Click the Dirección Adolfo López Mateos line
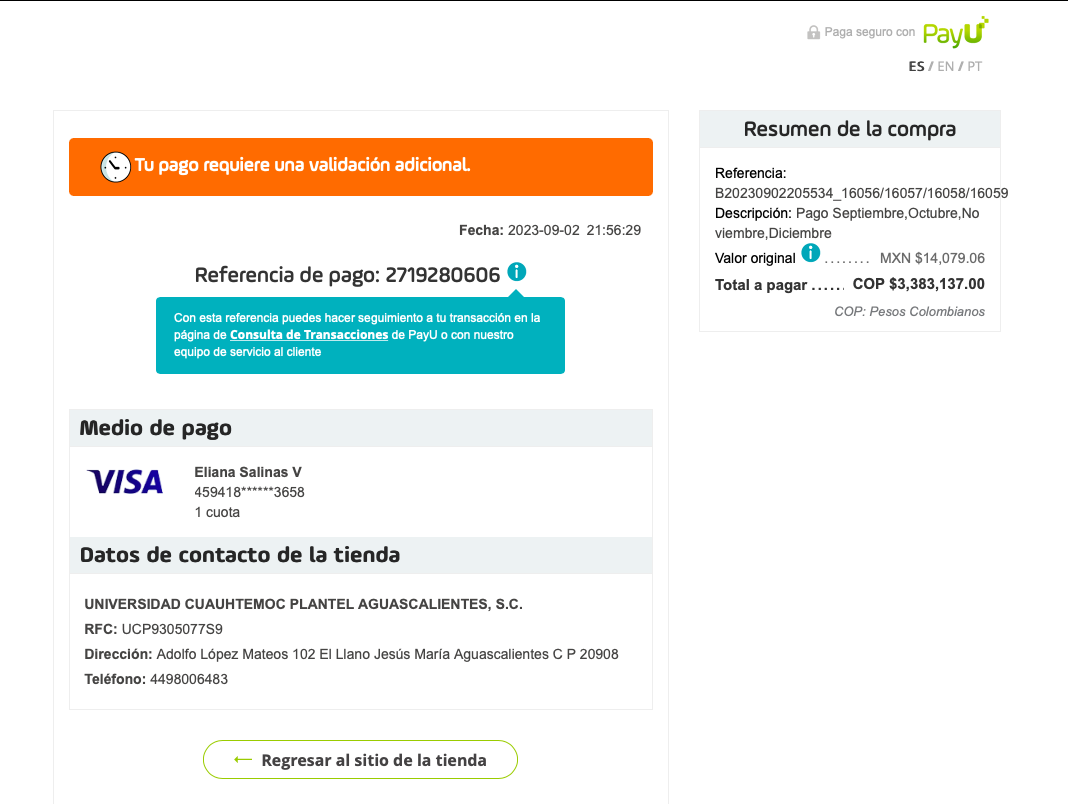 click(x=351, y=654)
